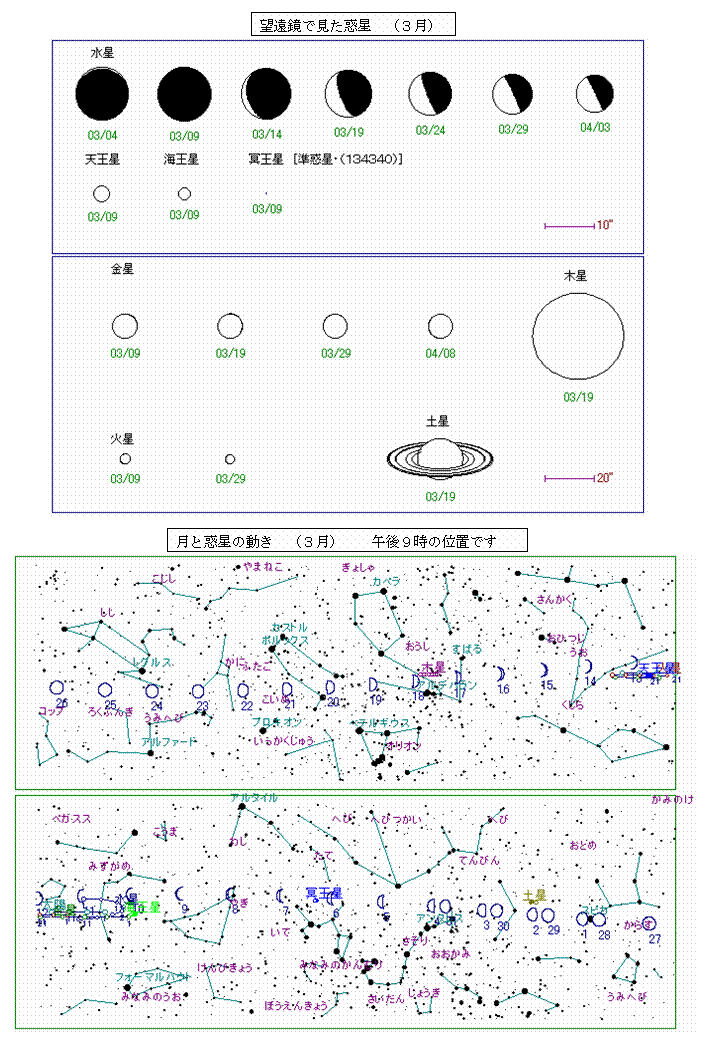708x1044 pixels.
Task: Select the Mercury phase image for 03/29
Action: [512, 95]
